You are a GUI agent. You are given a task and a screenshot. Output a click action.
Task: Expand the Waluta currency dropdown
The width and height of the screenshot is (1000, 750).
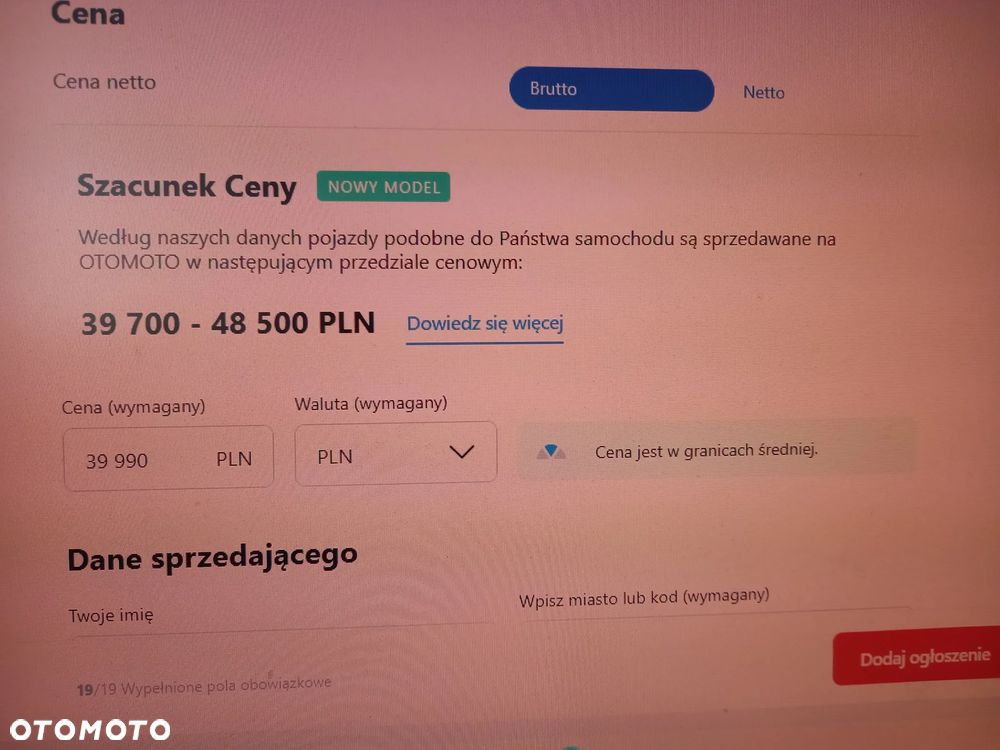395,454
